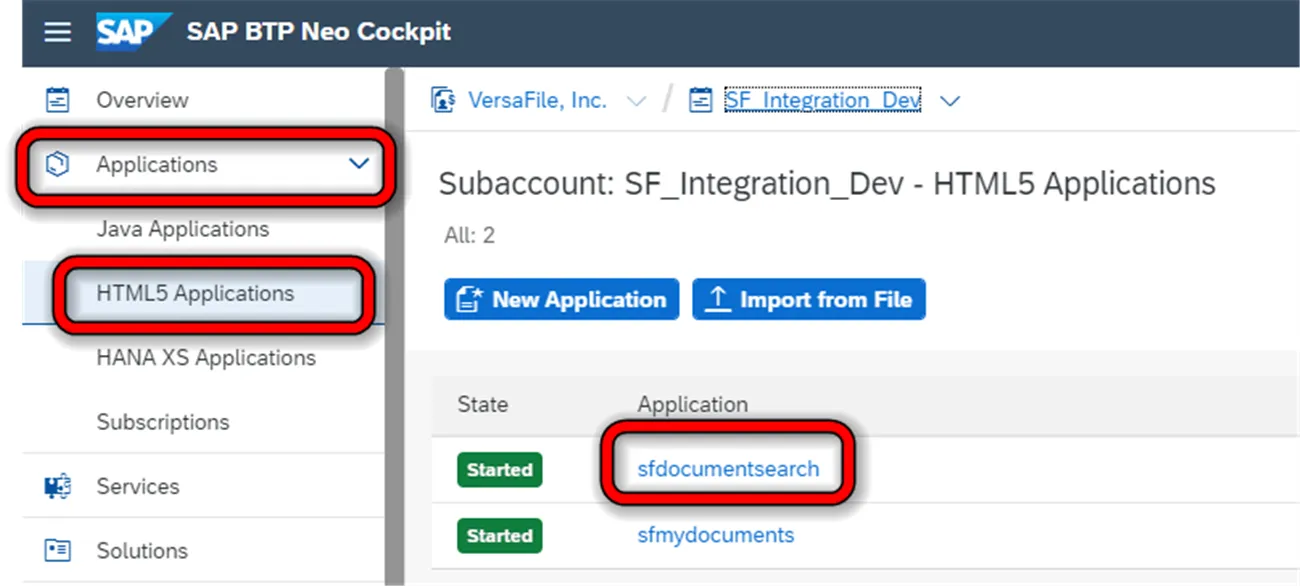Click the VersaFile global account icon
The height and width of the screenshot is (586, 1300).
pos(443,100)
